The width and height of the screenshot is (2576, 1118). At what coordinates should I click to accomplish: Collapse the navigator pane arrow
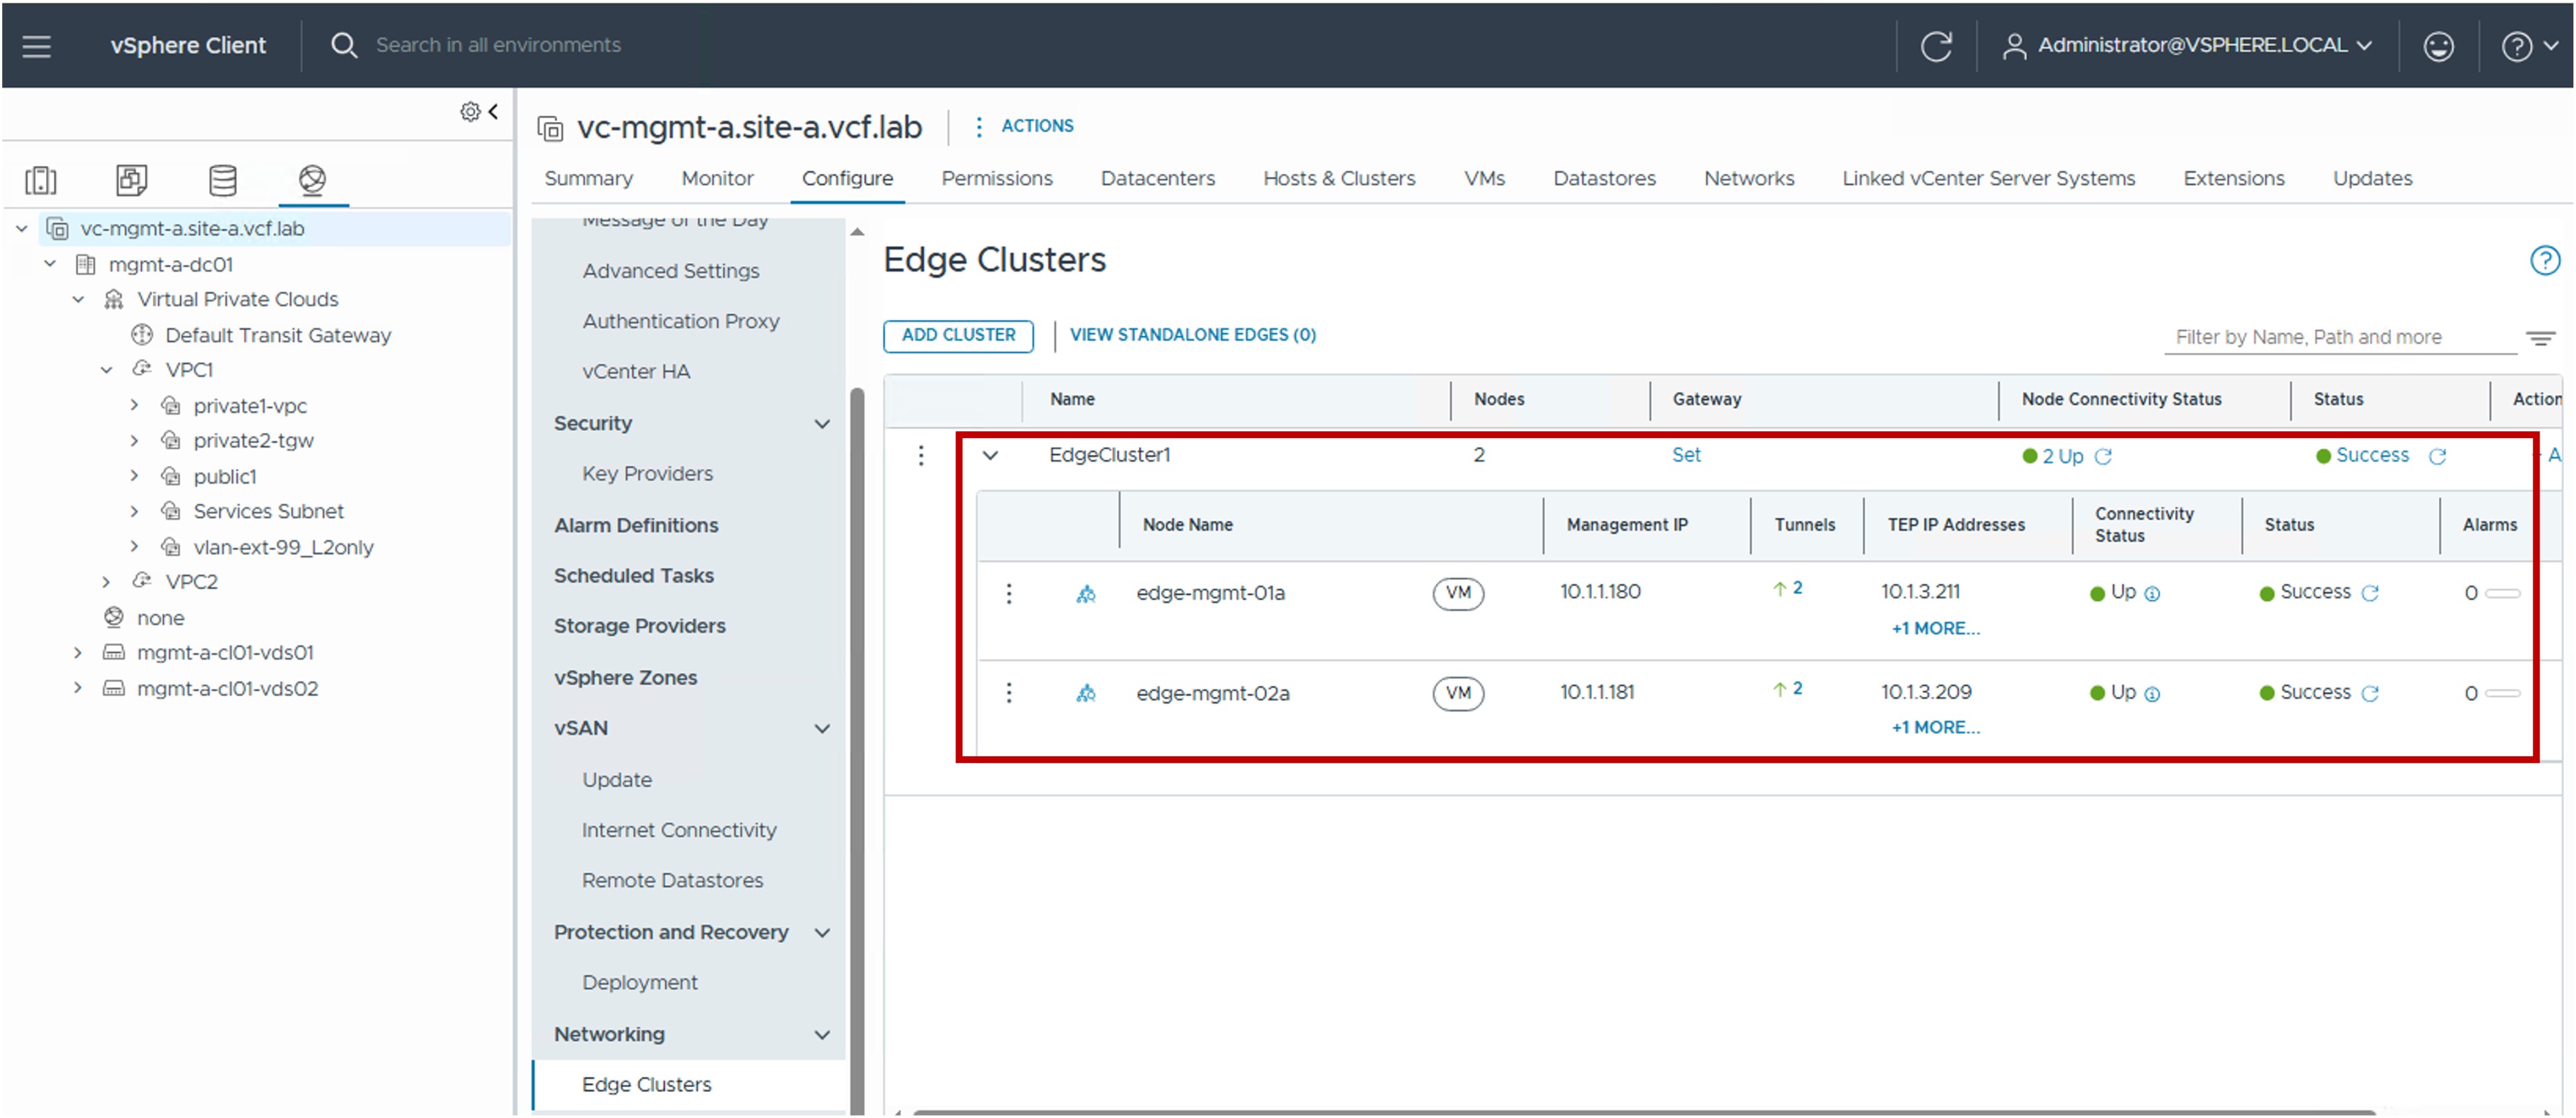(x=493, y=111)
